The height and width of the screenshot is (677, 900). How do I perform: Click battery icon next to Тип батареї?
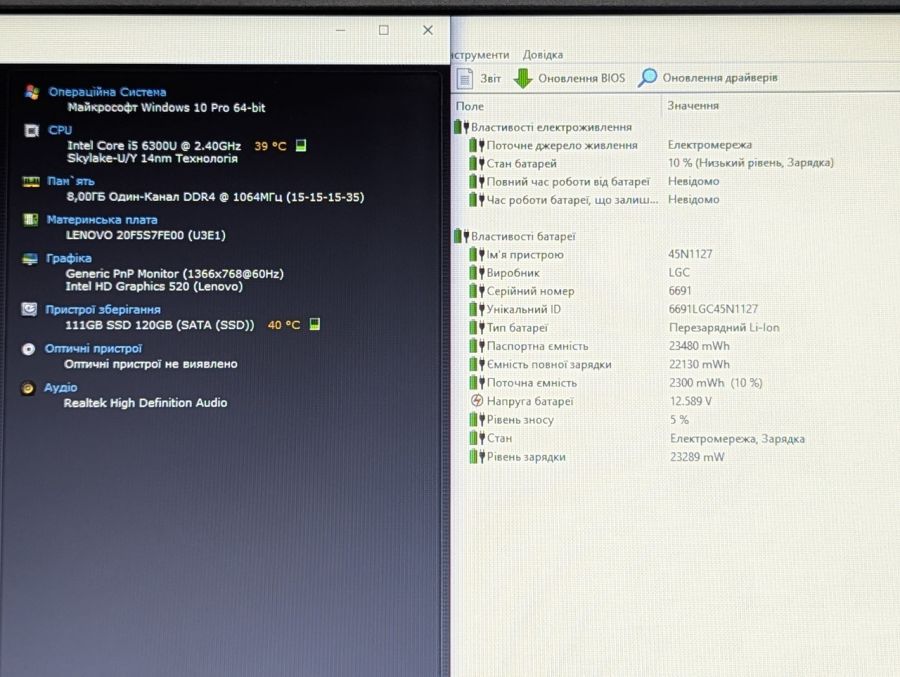[x=477, y=328]
